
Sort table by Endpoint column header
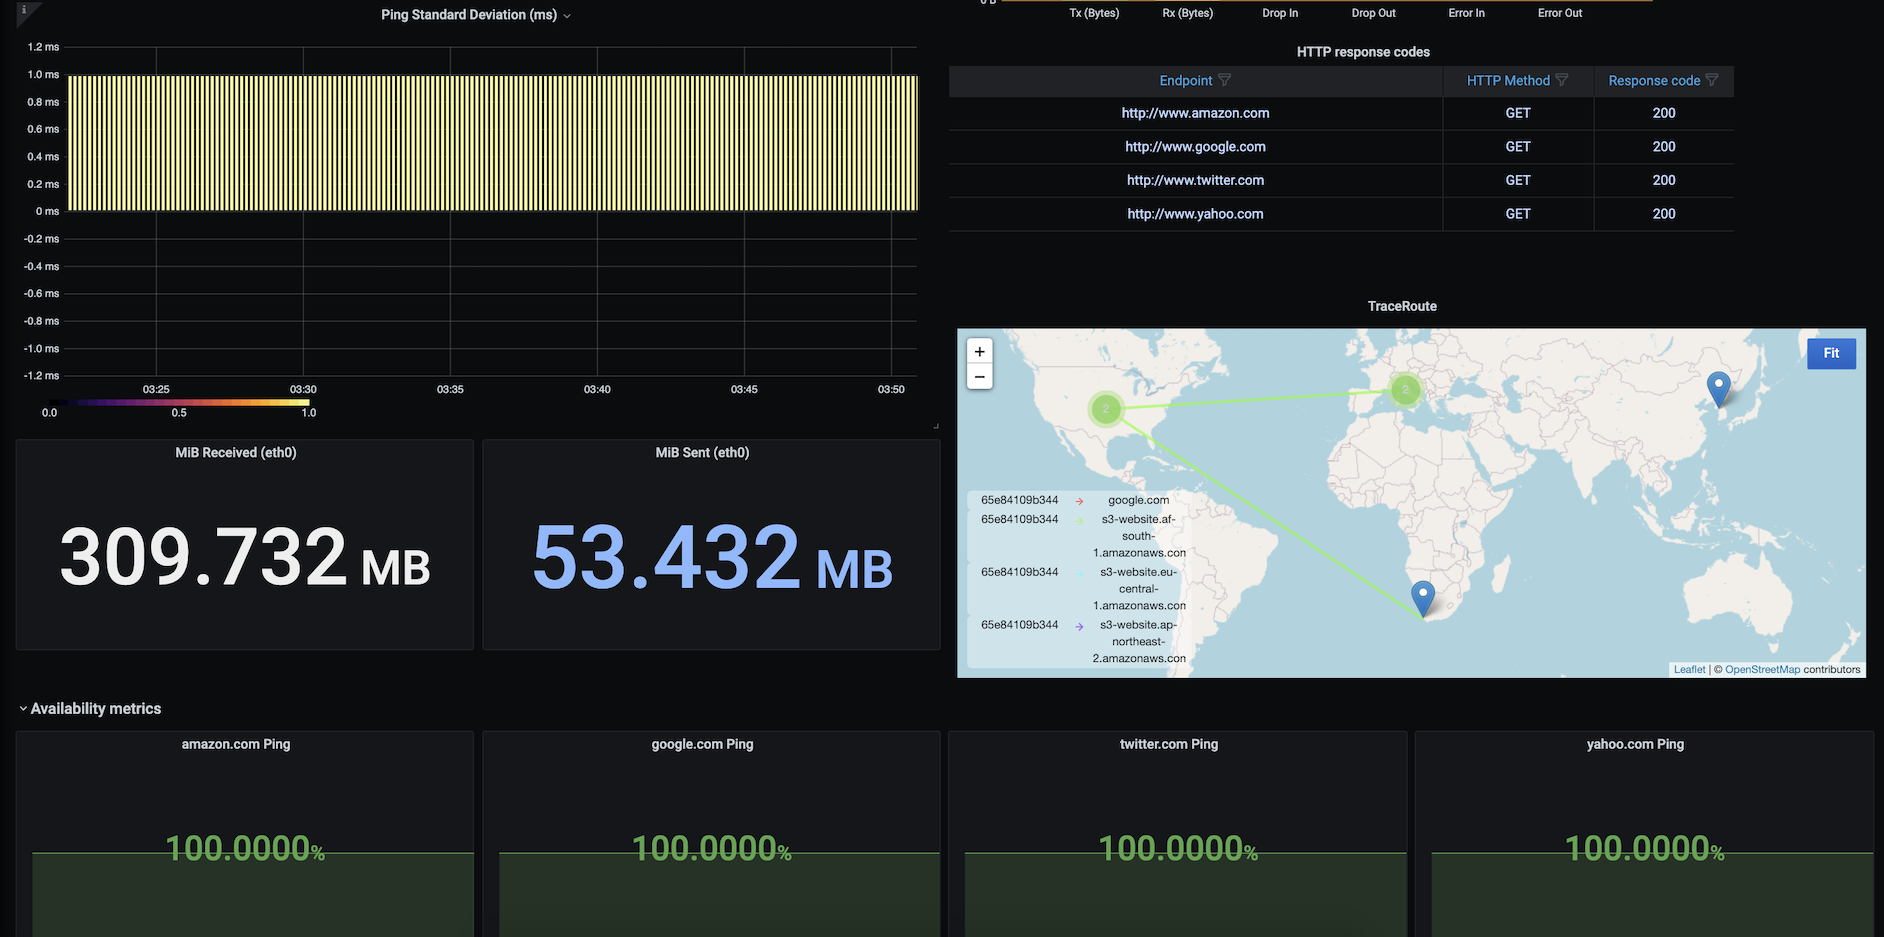click(1185, 81)
